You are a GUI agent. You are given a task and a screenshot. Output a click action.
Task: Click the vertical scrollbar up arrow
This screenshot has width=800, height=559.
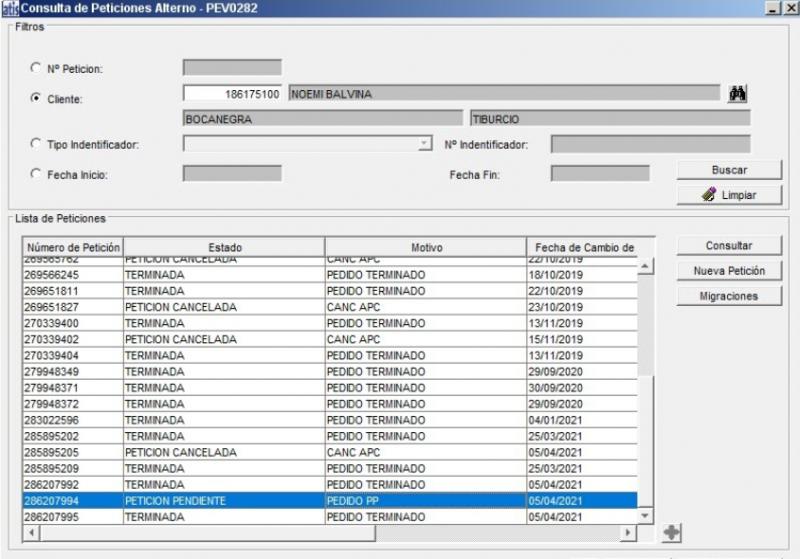click(645, 266)
